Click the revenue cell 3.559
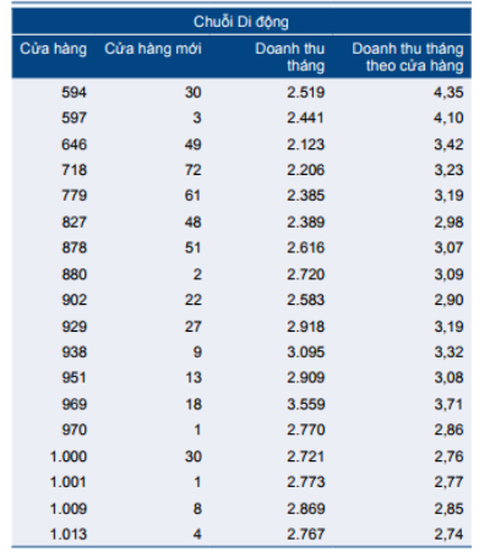This screenshot has width=490, height=552. pyautogui.click(x=306, y=404)
